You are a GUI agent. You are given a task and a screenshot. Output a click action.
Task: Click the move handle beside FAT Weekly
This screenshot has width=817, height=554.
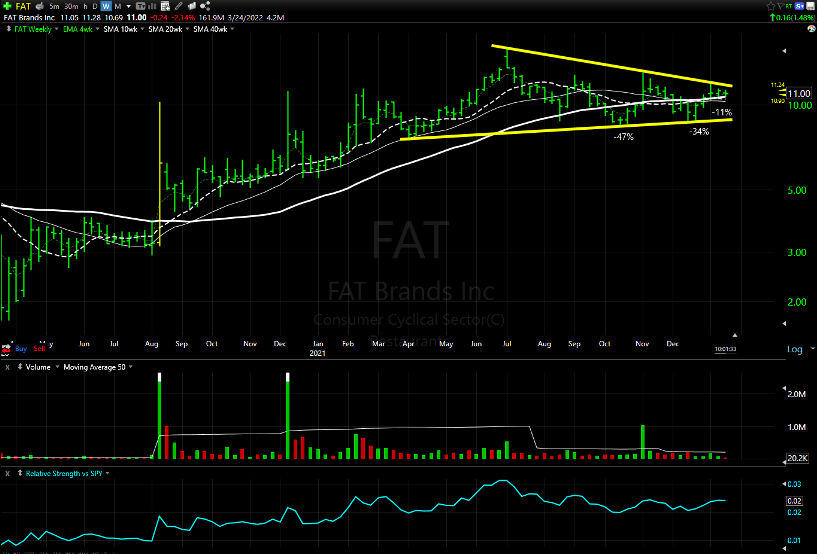coord(8,29)
